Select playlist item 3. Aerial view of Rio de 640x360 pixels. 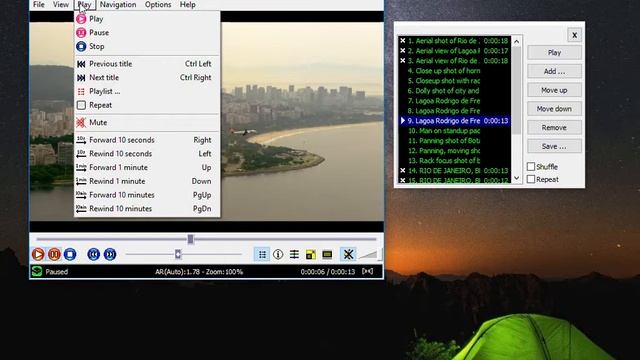455,61
